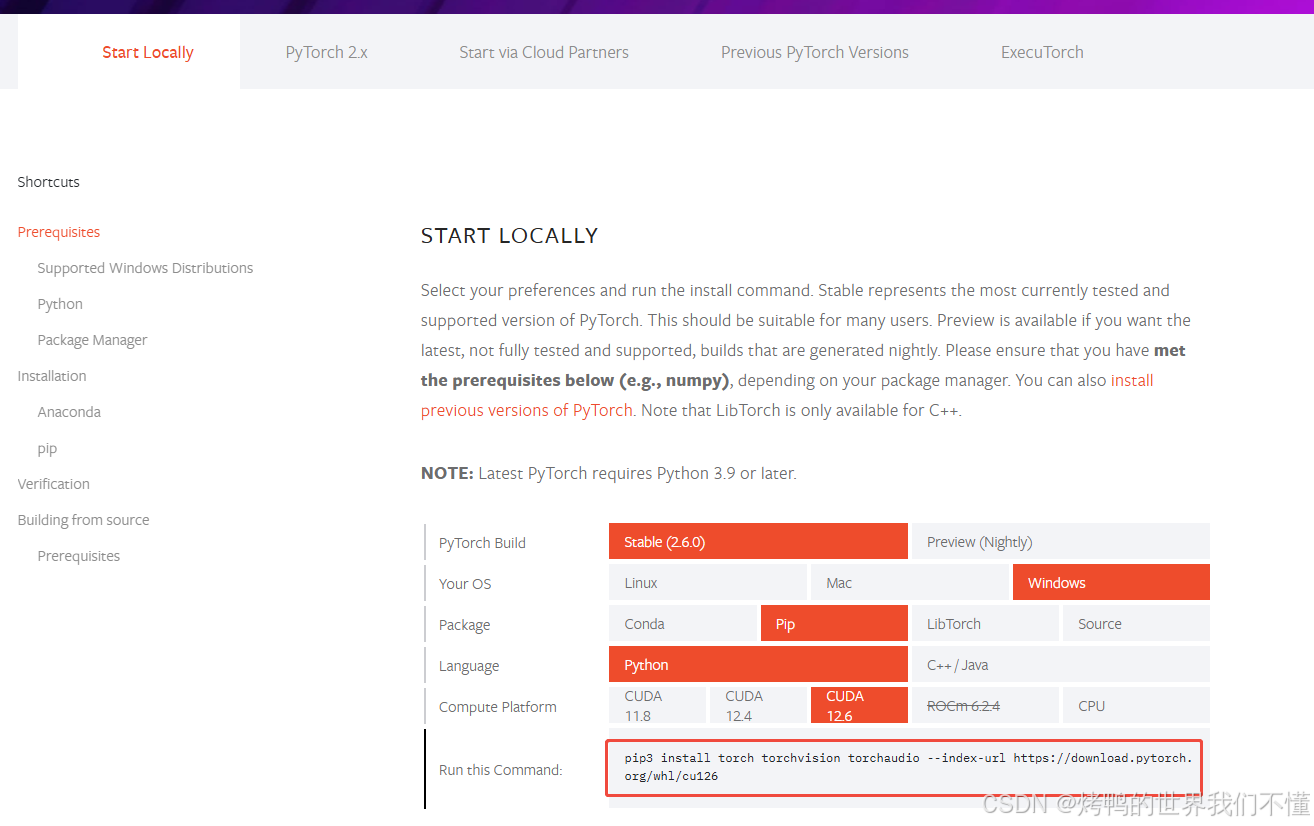The height and width of the screenshot is (826, 1314).
Task: Click the Compute Platform row label
Action: point(498,707)
